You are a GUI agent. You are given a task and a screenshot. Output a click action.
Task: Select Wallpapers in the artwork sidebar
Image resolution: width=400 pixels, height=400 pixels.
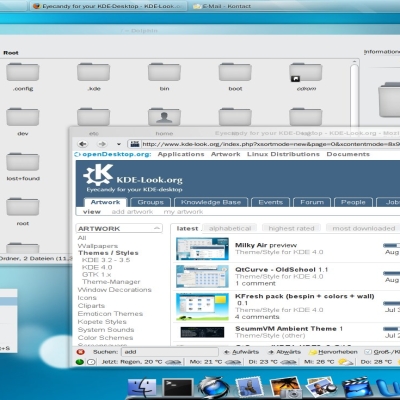[98, 246]
